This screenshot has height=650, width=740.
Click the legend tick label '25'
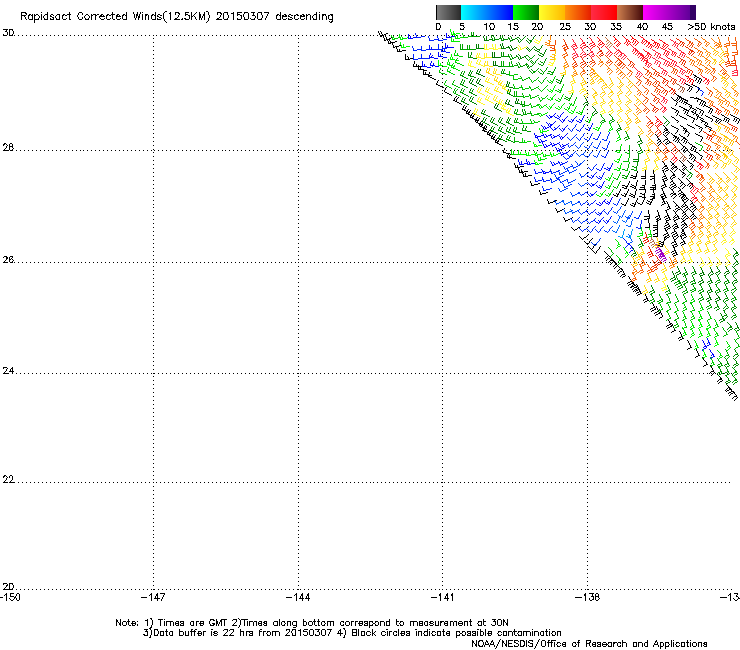[565, 27]
